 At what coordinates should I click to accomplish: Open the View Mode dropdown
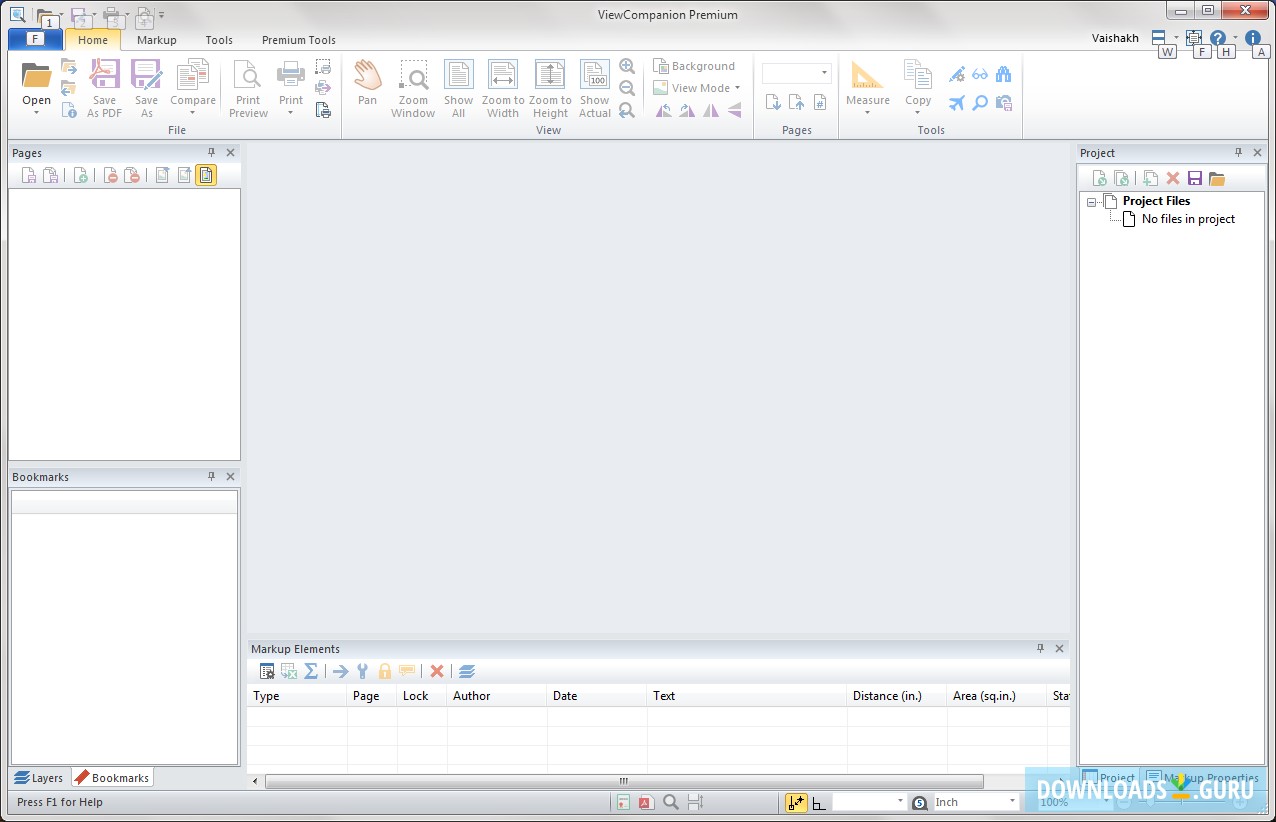point(697,88)
